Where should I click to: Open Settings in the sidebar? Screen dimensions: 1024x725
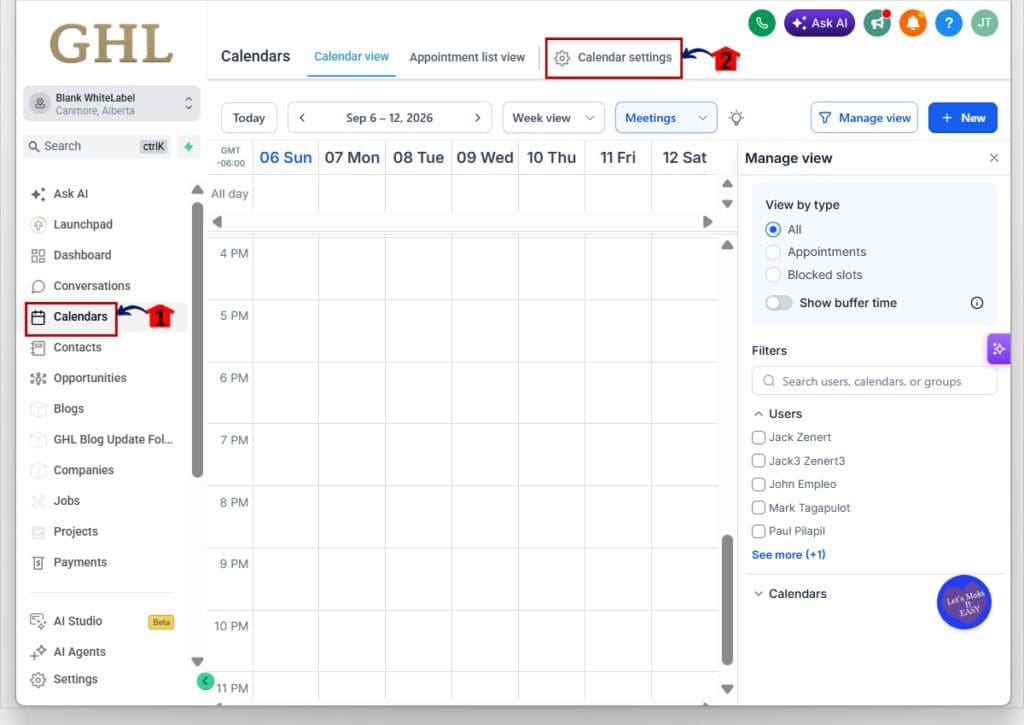point(64,679)
